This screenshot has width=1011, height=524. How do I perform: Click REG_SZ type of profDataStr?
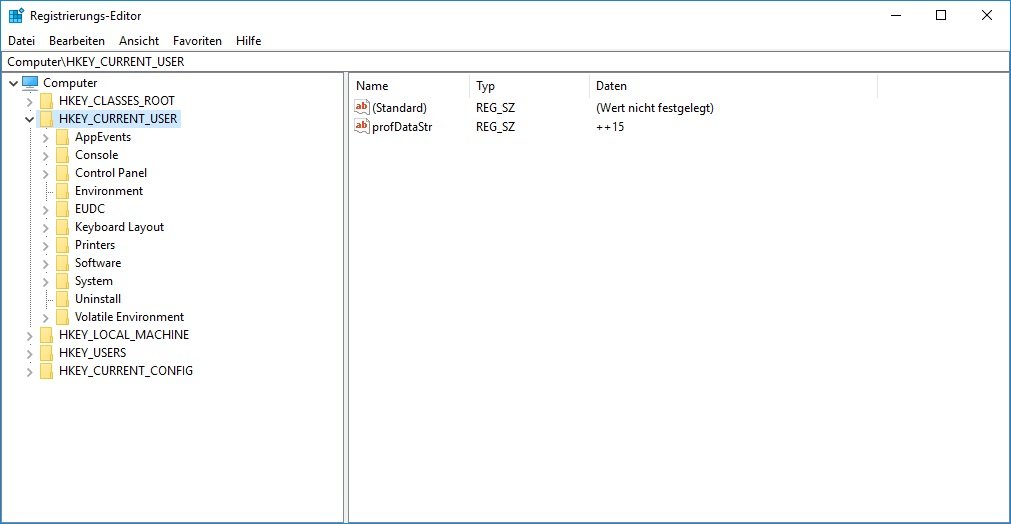(x=495, y=127)
